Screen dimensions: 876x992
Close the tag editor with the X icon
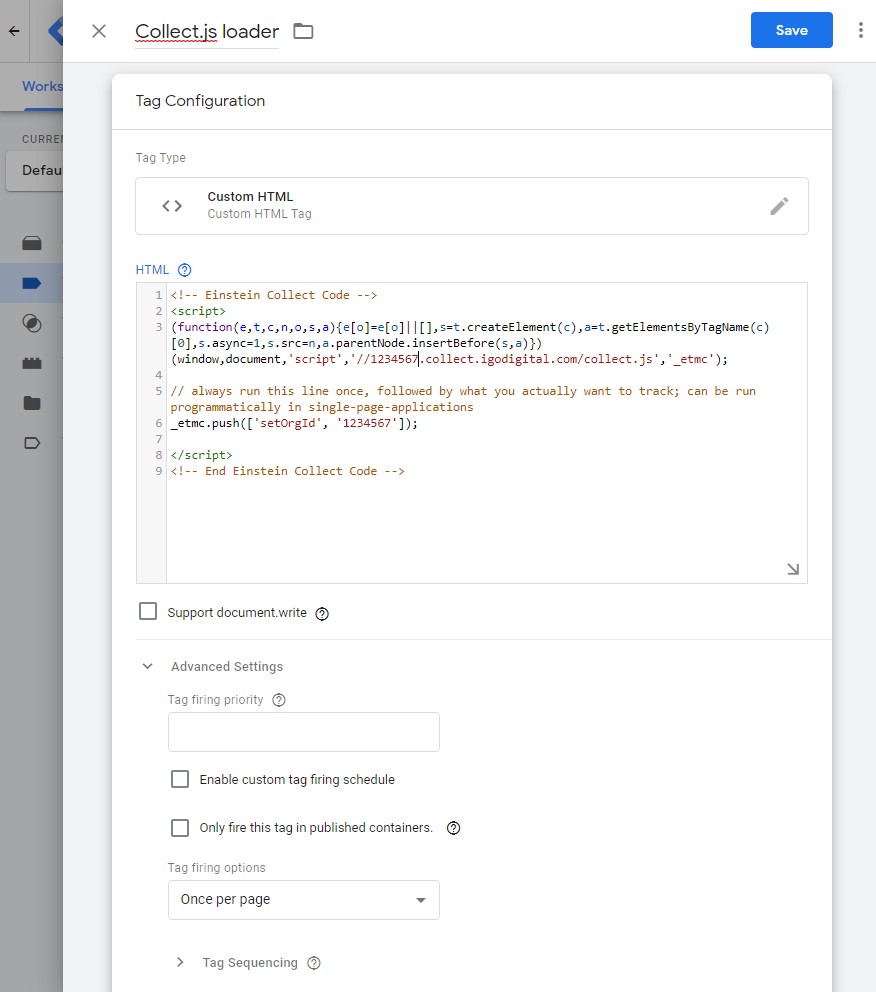point(99,31)
